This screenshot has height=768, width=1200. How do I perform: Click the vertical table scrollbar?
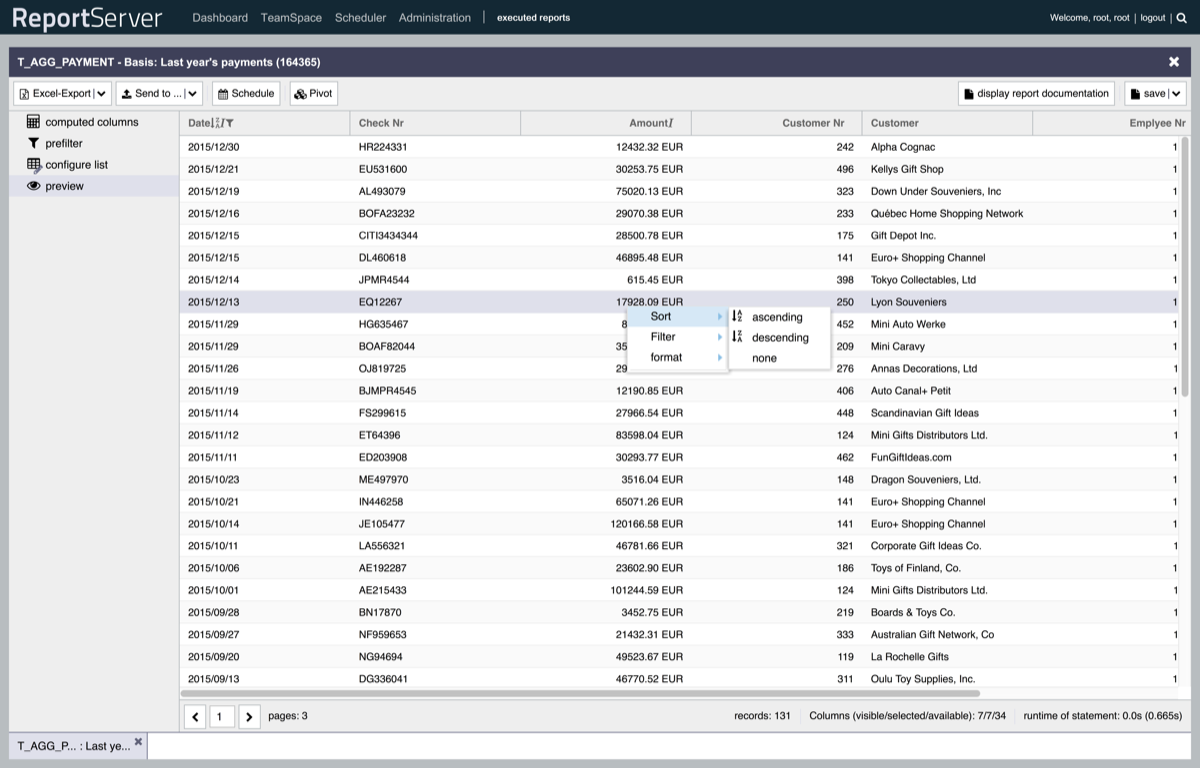[1185, 267]
